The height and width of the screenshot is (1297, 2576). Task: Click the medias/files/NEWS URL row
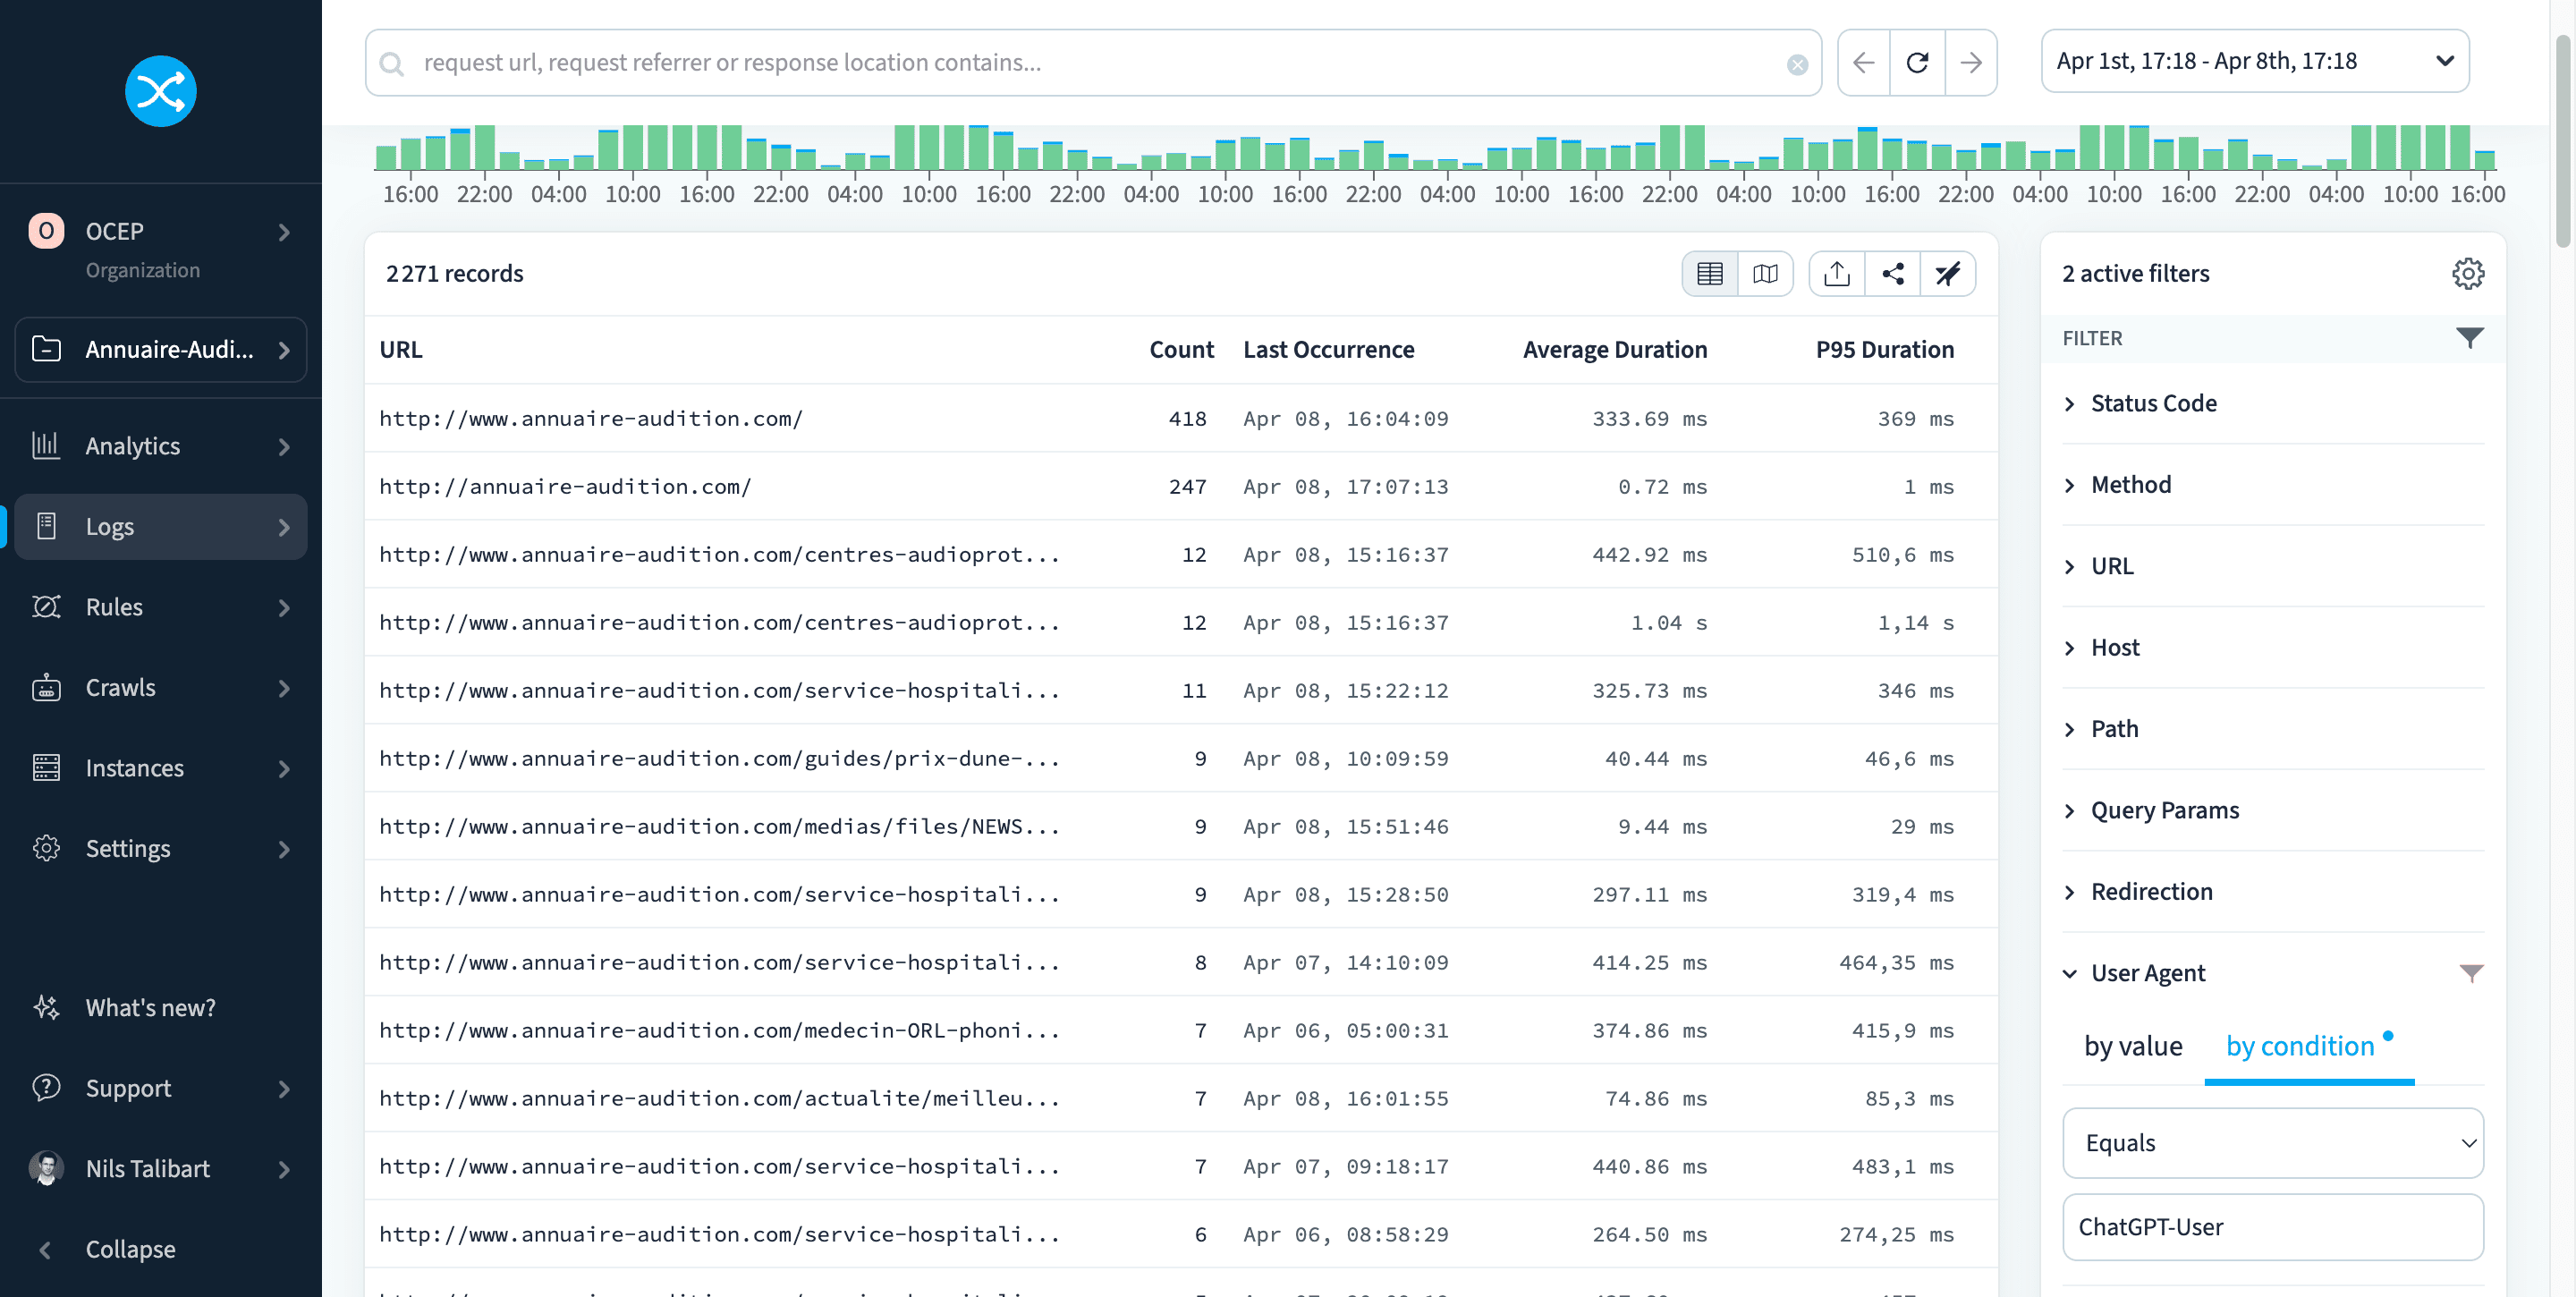[x=1180, y=827]
